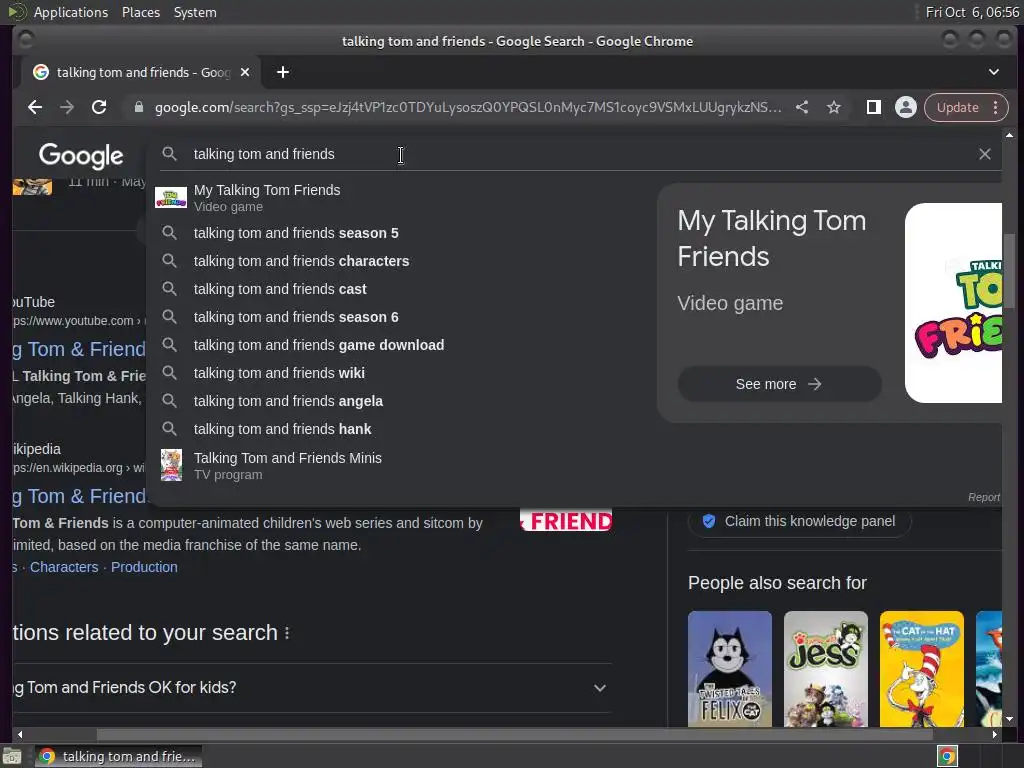Screen dimensions: 1024x768
Task: Click the browser forward arrow
Action: click(67, 108)
